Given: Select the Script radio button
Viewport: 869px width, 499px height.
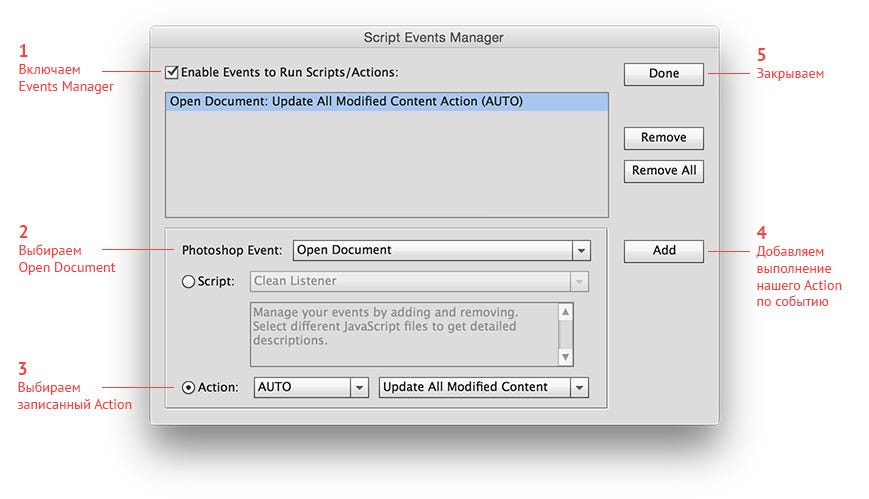Looking at the screenshot, I should (x=188, y=282).
